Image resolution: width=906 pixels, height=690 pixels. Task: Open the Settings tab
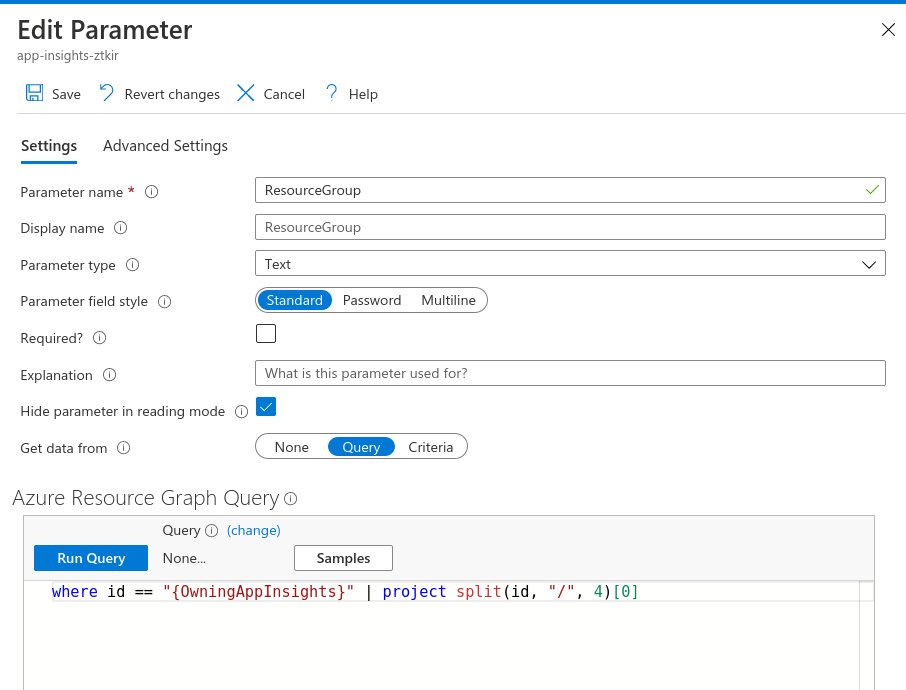(49, 146)
